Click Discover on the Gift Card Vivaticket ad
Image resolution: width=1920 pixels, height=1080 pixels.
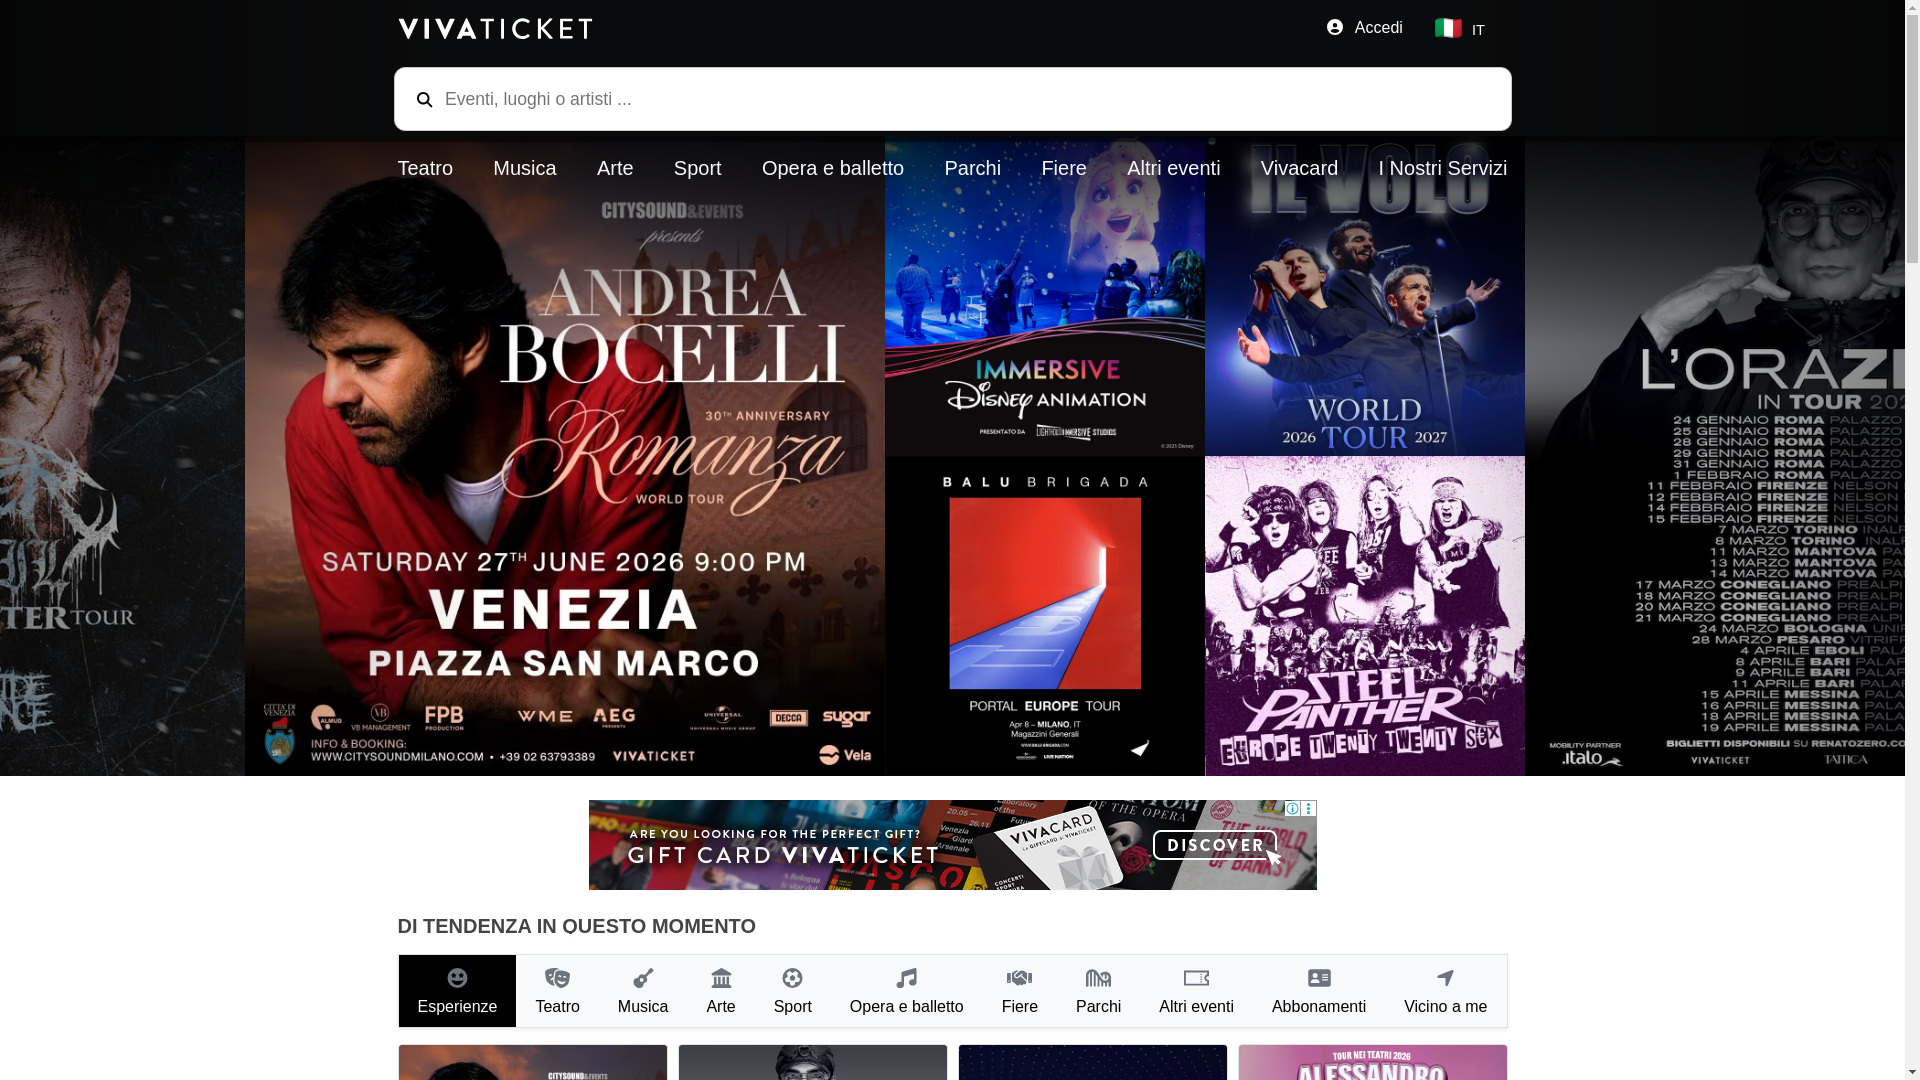(1215, 845)
